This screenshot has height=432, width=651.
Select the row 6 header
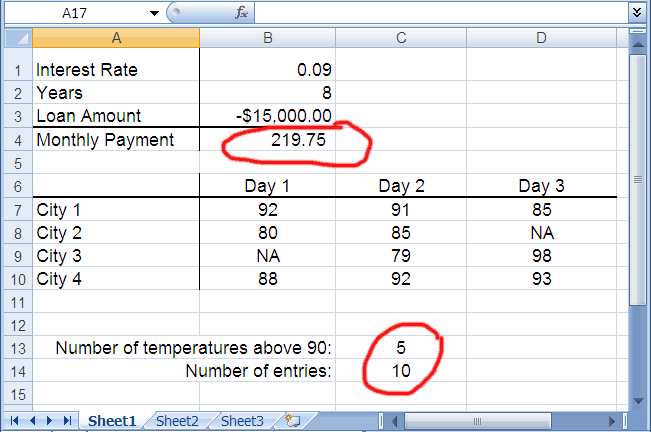(15, 185)
